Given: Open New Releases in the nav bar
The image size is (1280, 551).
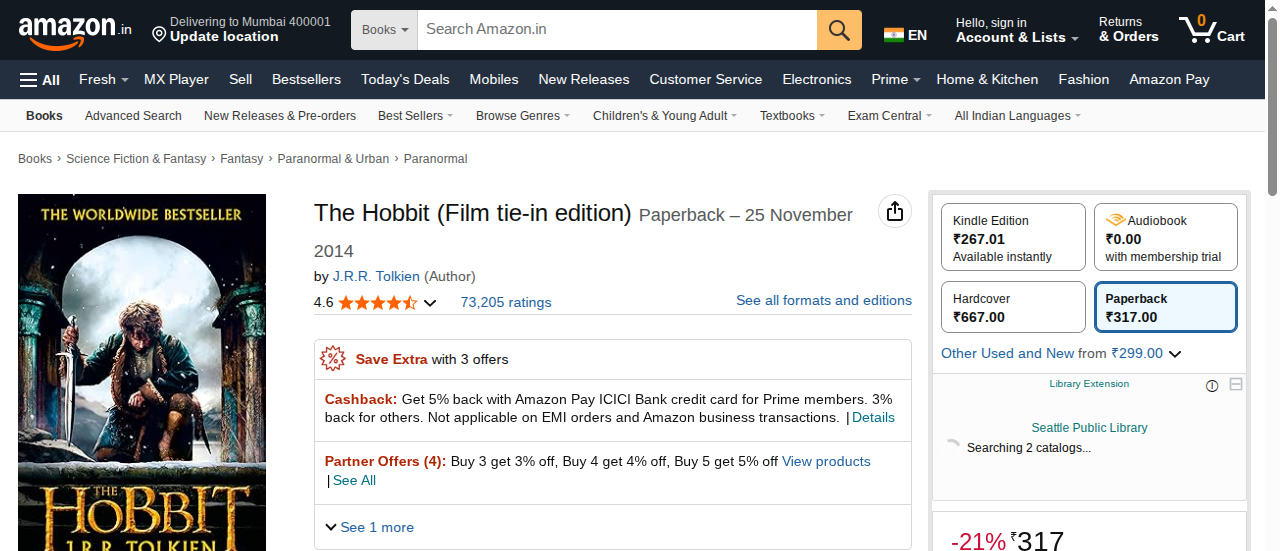Looking at the screenshot, I should (x=584, y=80).
